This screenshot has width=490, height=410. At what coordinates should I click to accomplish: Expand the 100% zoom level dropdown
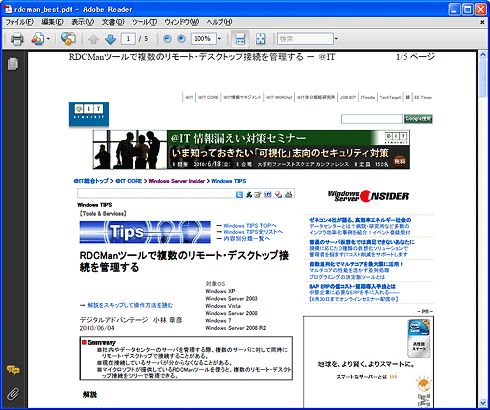pos(219,39)
